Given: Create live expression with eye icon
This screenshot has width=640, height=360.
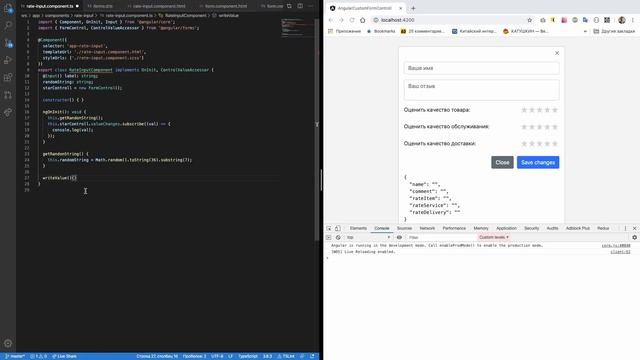Looking at the screenshot, I should (399, 237).
